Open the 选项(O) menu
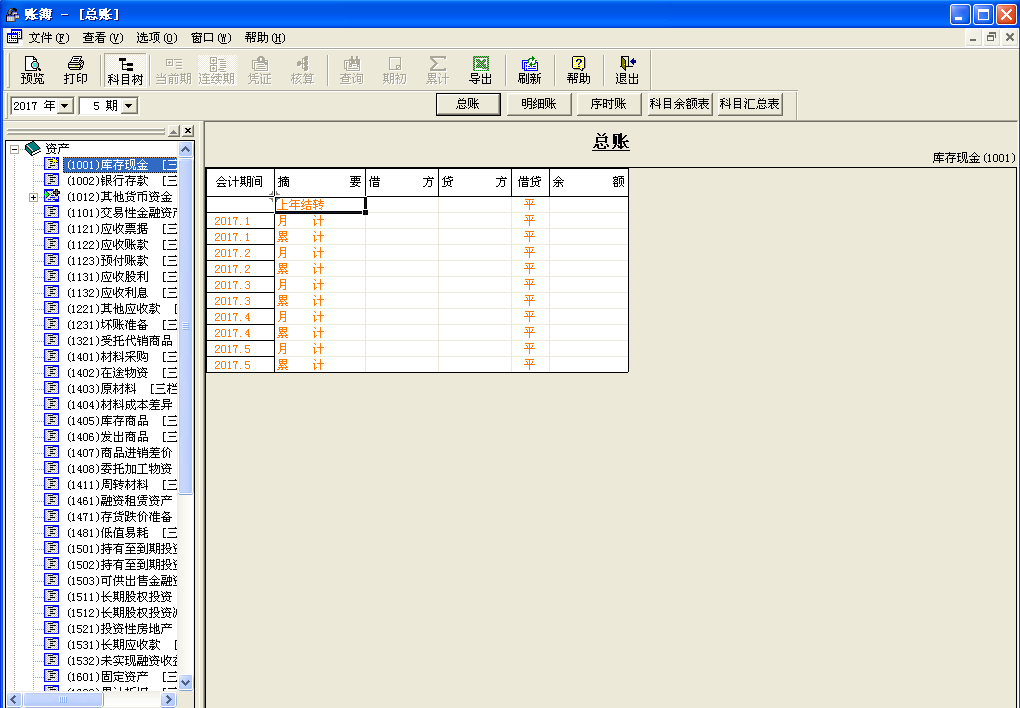Image resolution: width=1020 pixels, height=708 pixels. pos(157,38)
